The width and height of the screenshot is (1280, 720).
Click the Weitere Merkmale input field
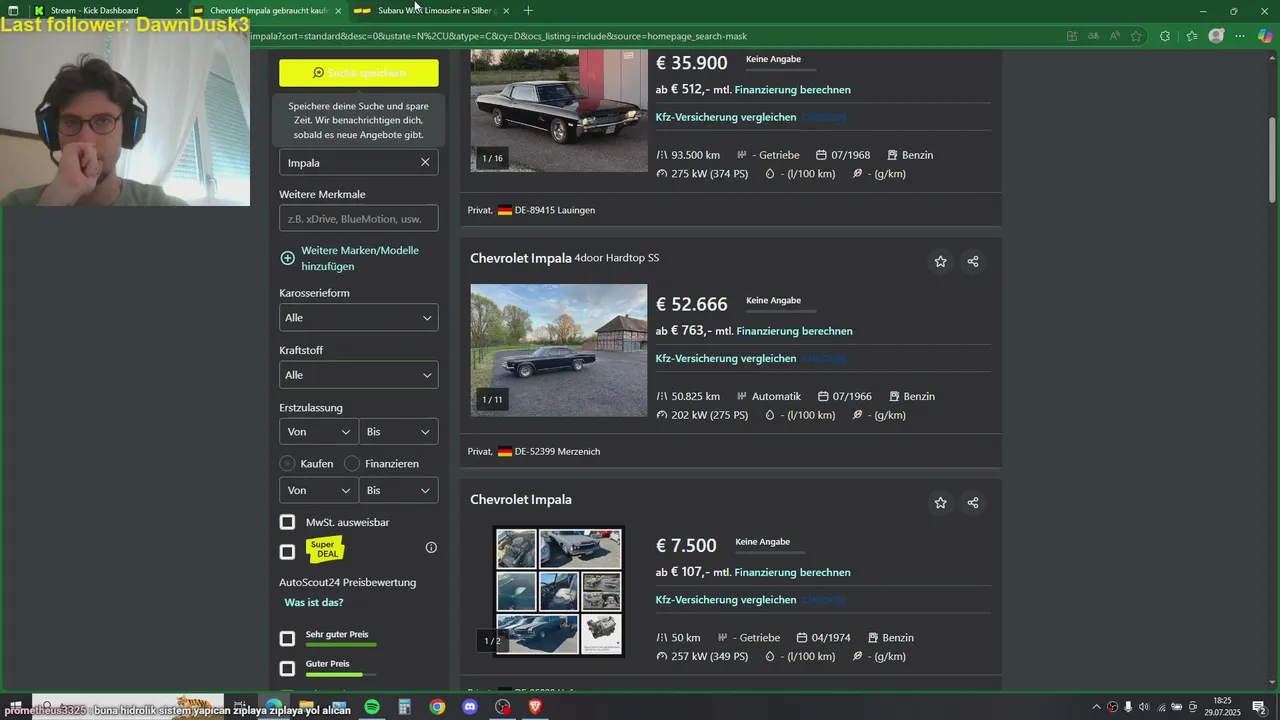click(x=359, y=219)
